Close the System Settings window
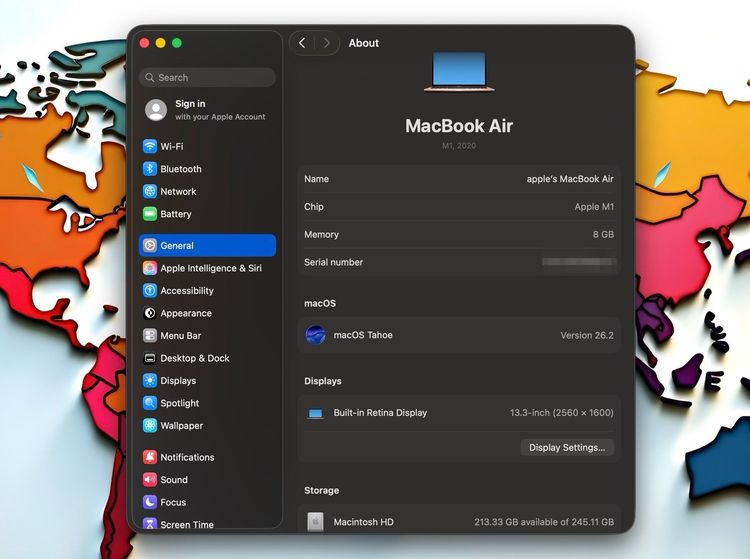This screenshot has width=750, height=559. point(144,43)
